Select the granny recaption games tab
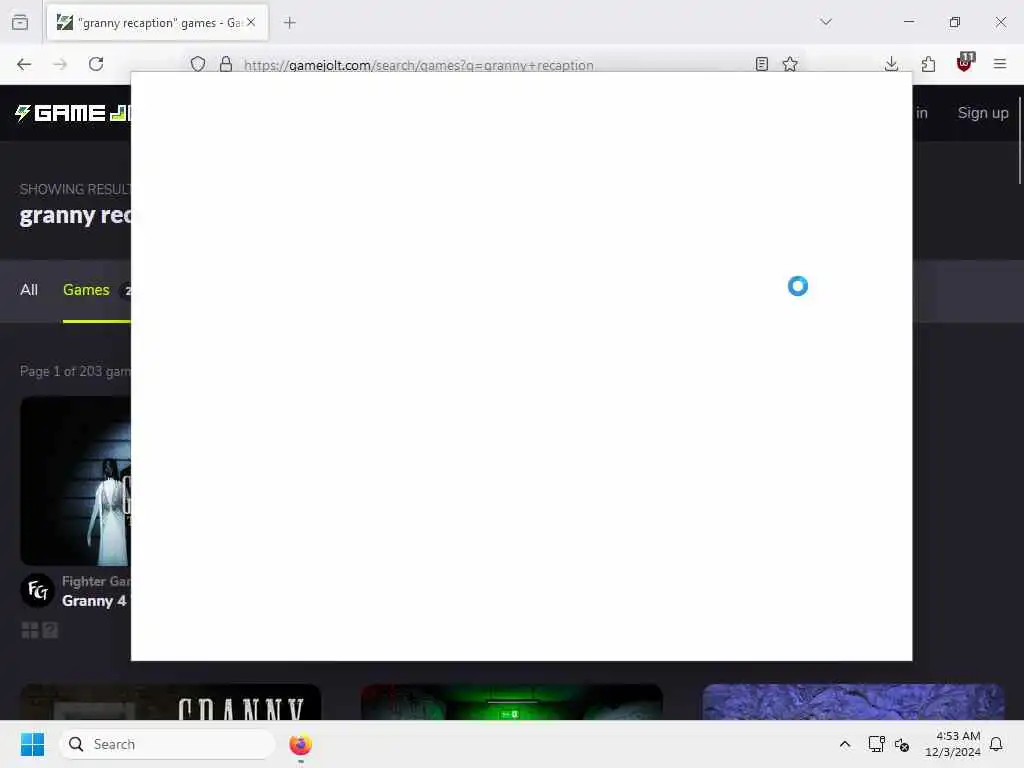 (157, 23)
